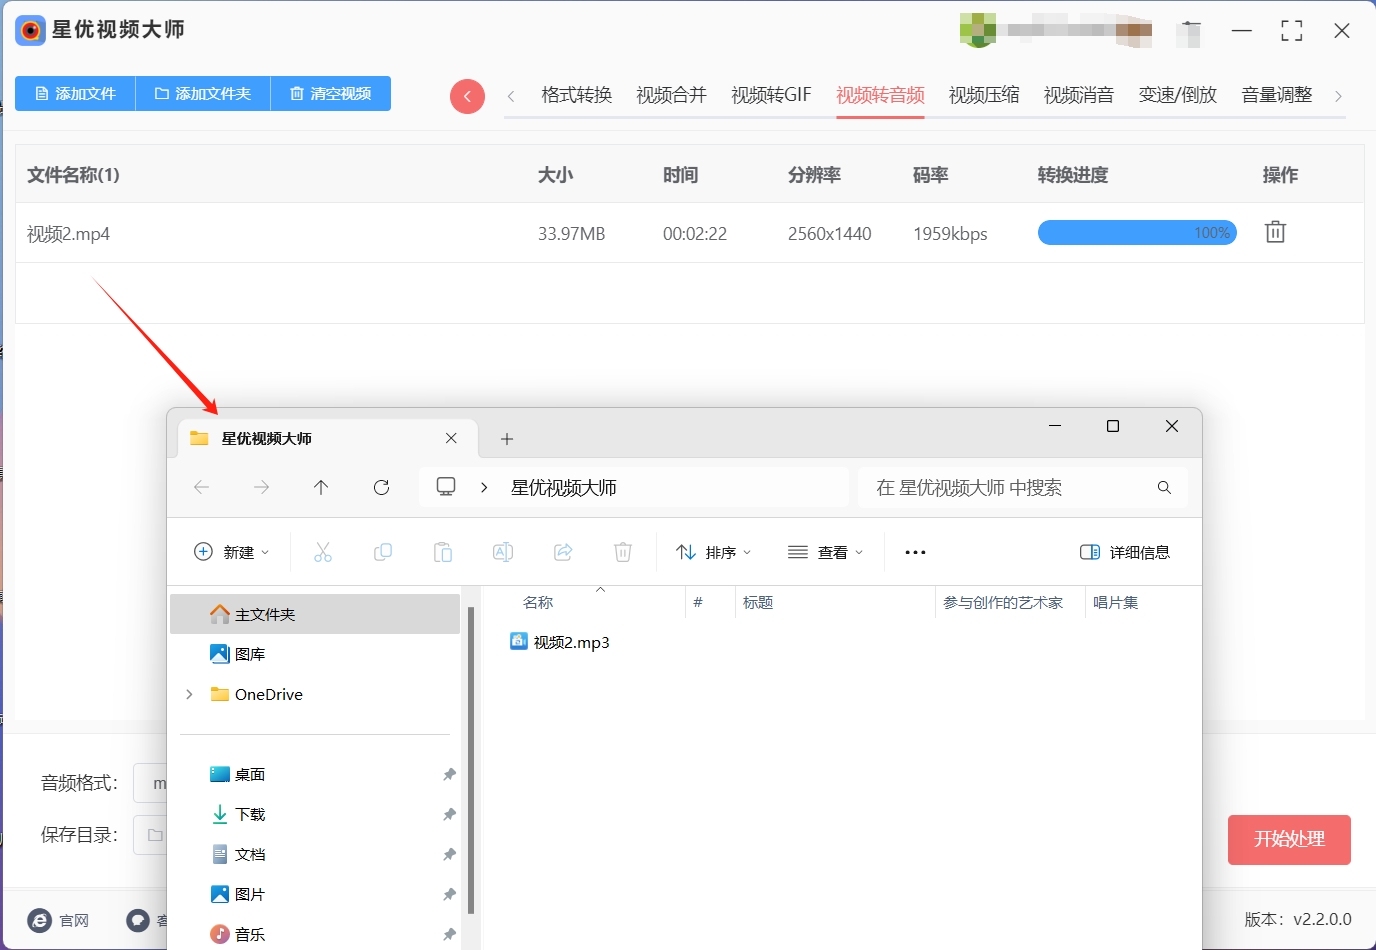
Task: Switch to the 格式转换 tab
Action: [577, 95]
